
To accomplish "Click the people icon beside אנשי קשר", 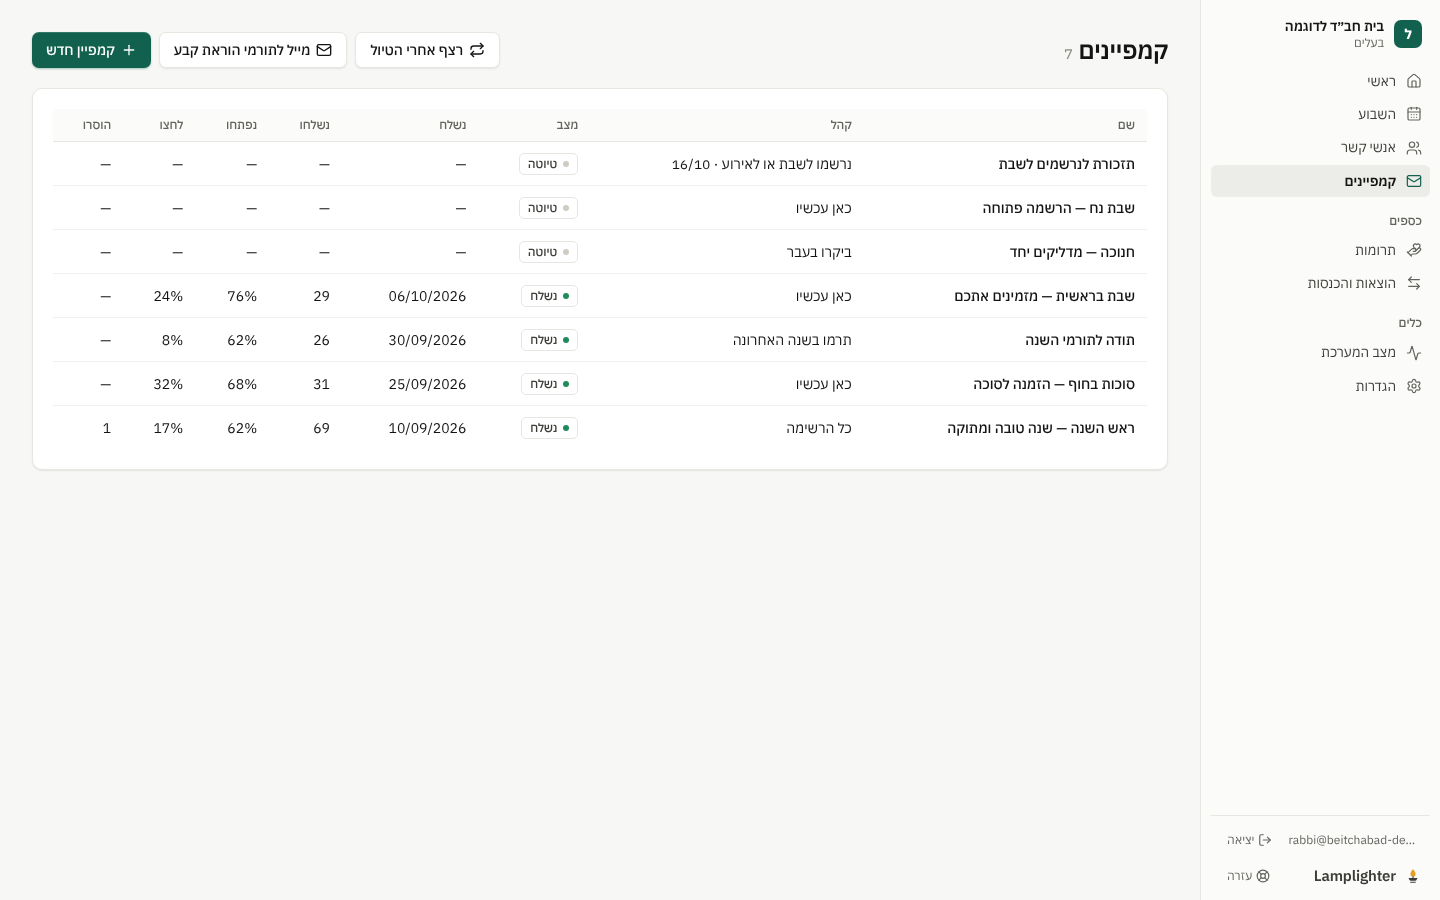I will [1413, 148].
